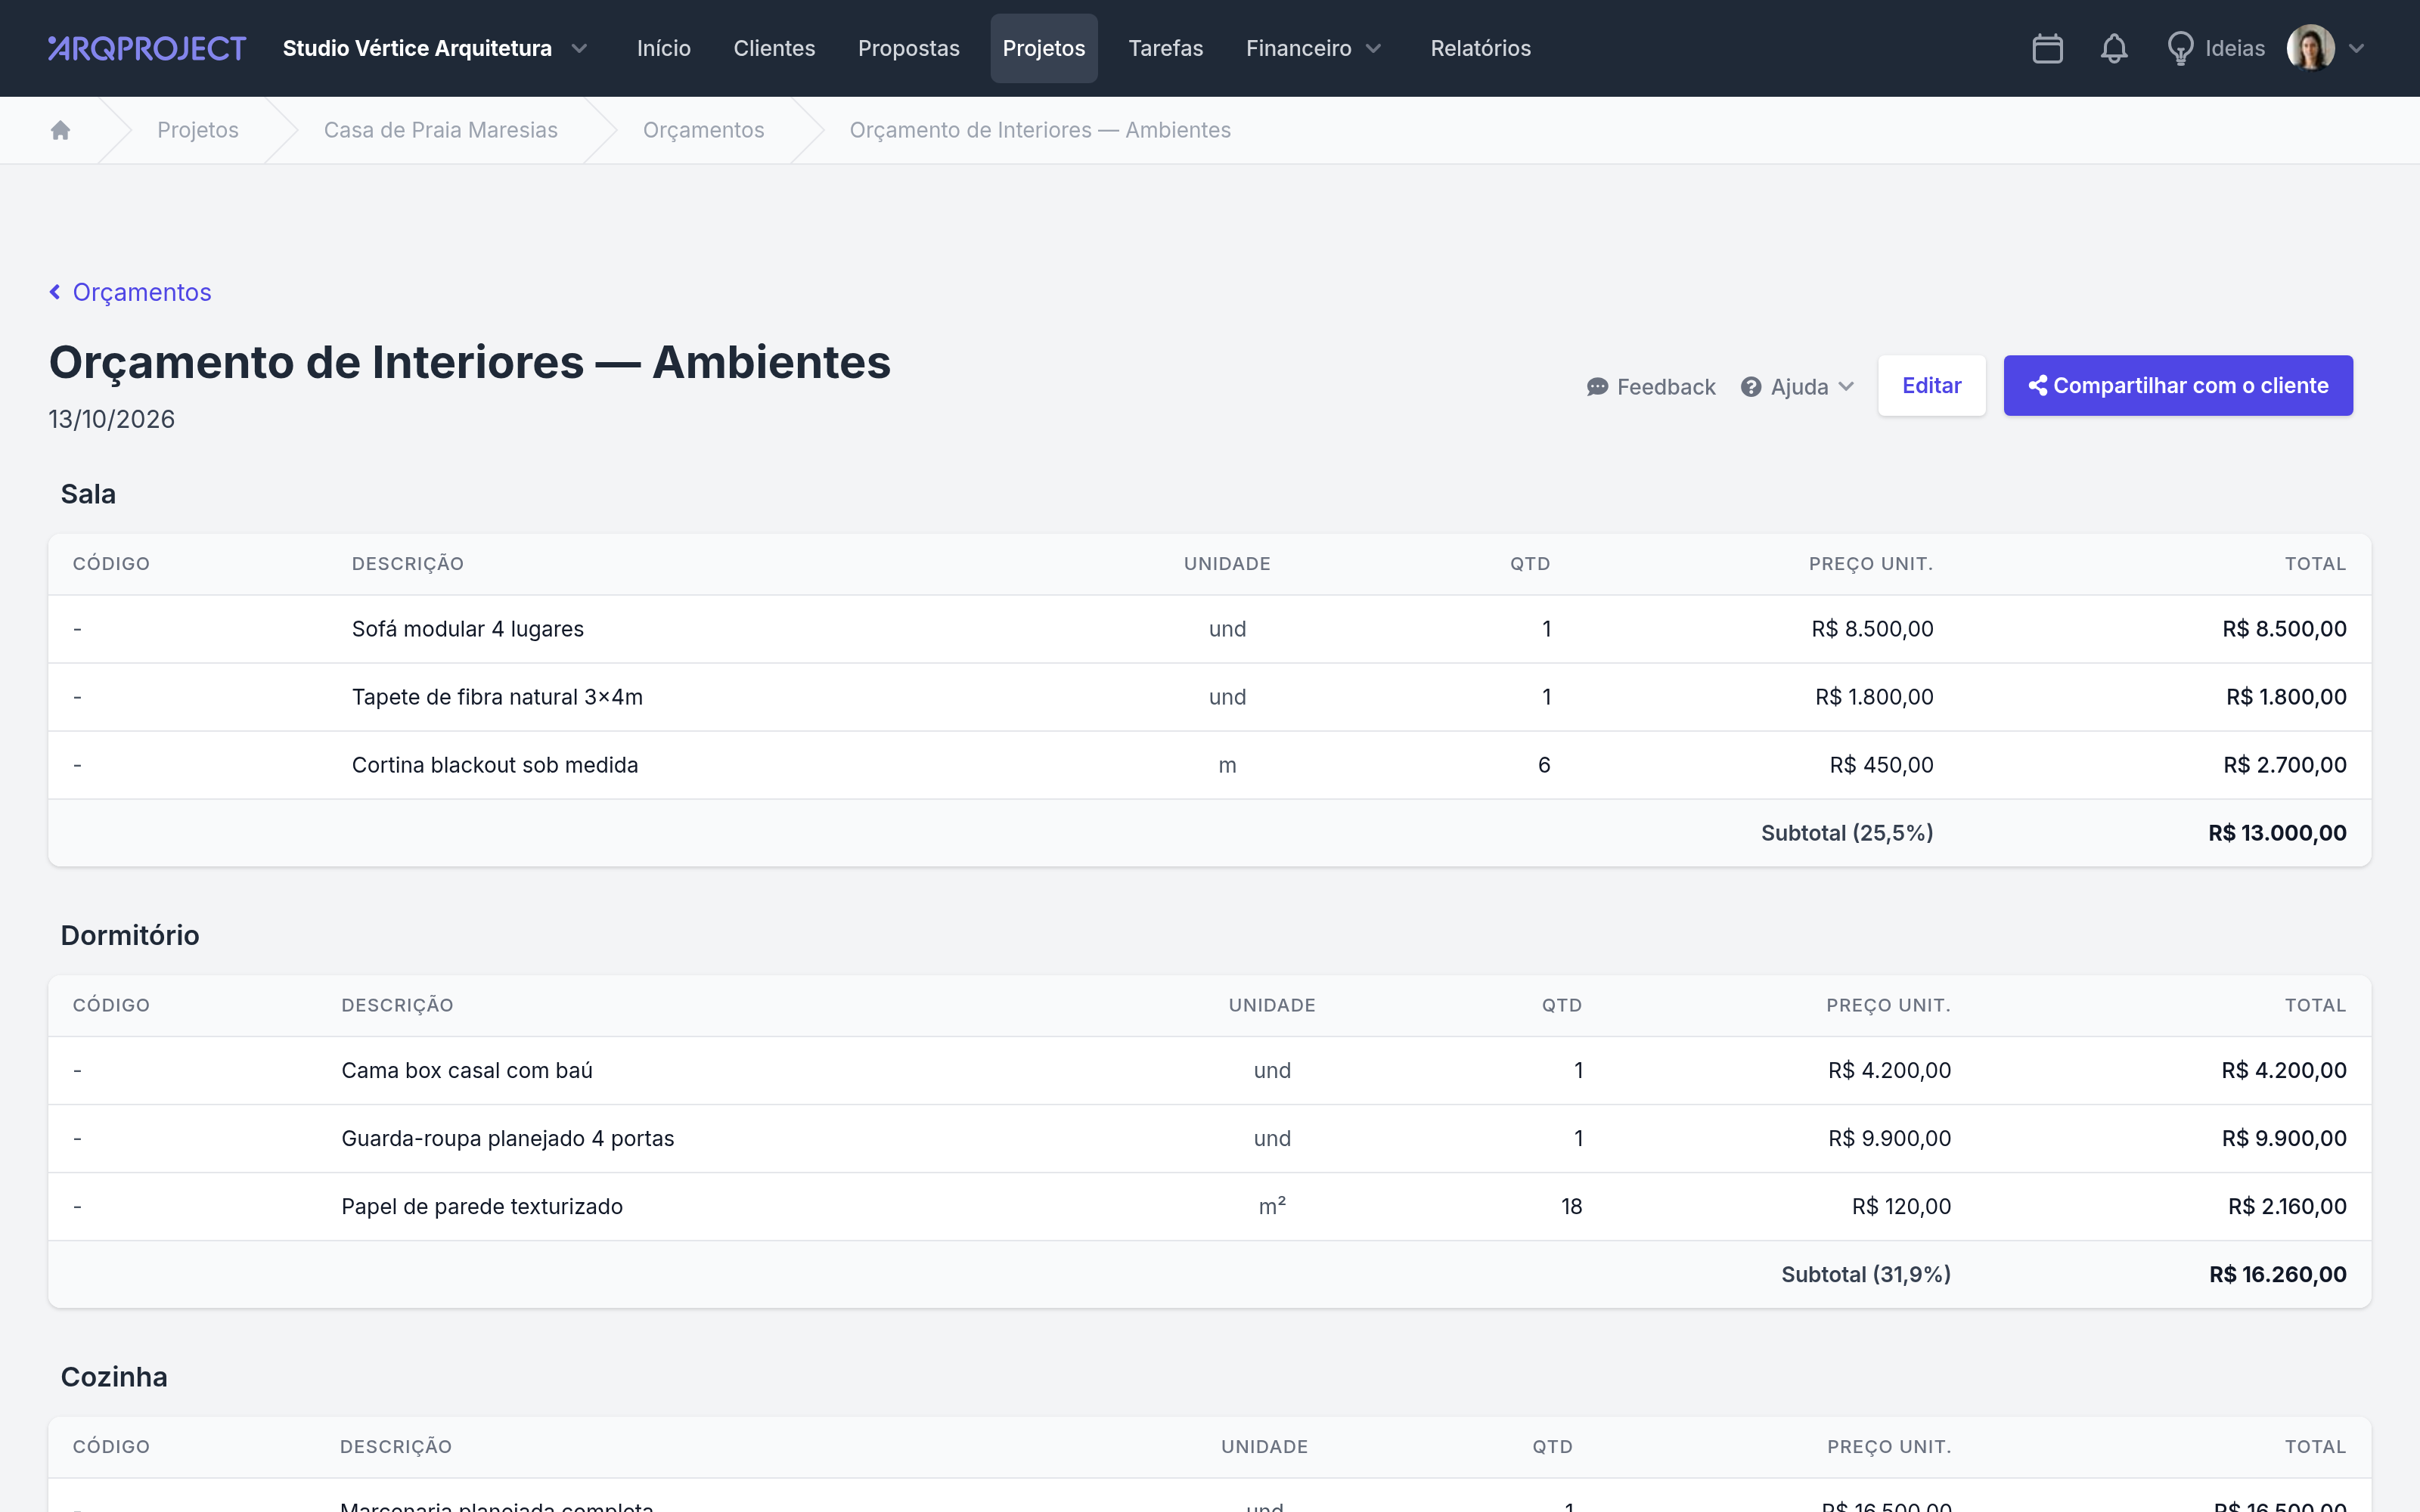
Task: Open the calendar icon in header
Action: 2047,48
